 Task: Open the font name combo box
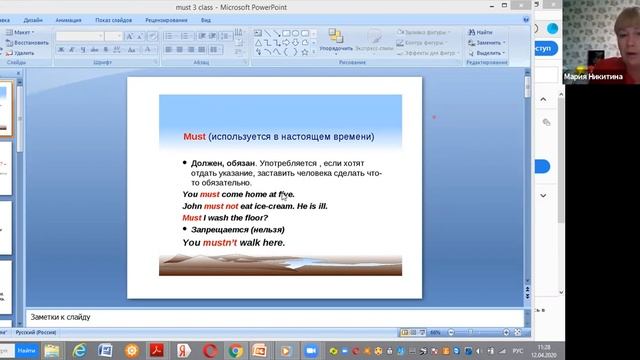80,36
